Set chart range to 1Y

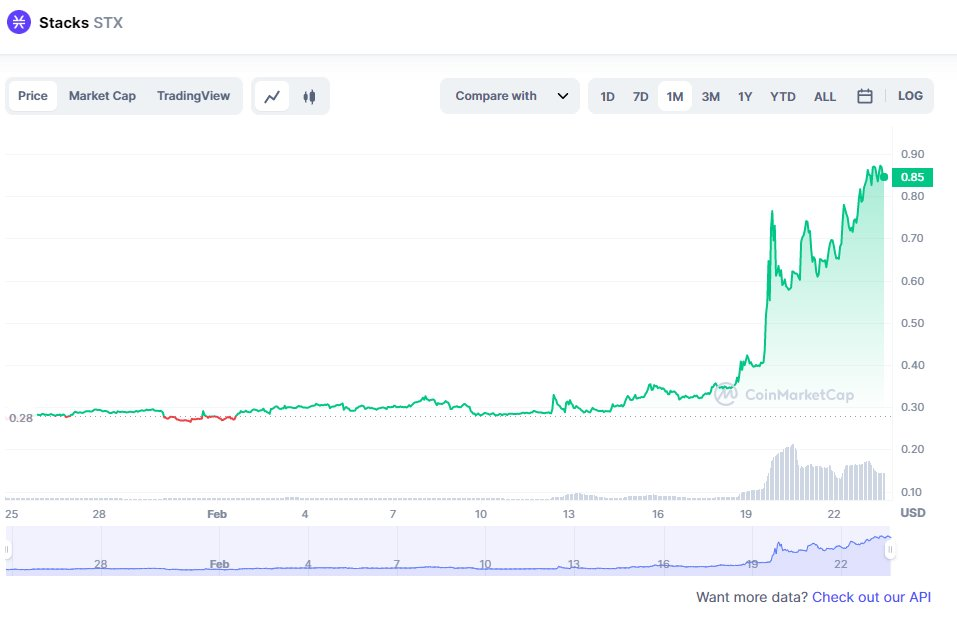point(745,96)
